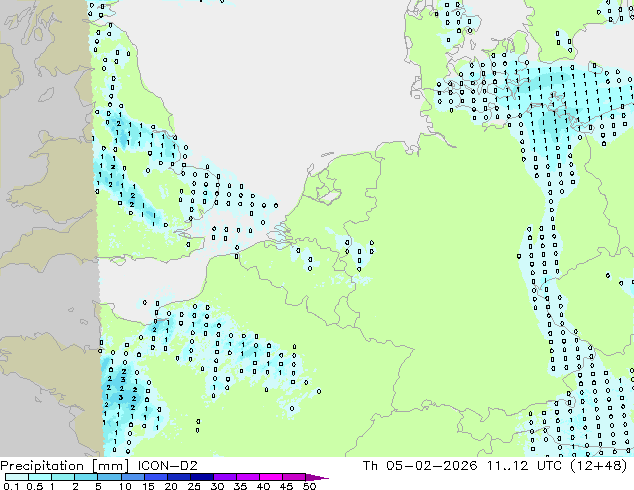Click the 15–20 mm legend color swatch
Screen dimensions: 634x490
pos(155,477)
